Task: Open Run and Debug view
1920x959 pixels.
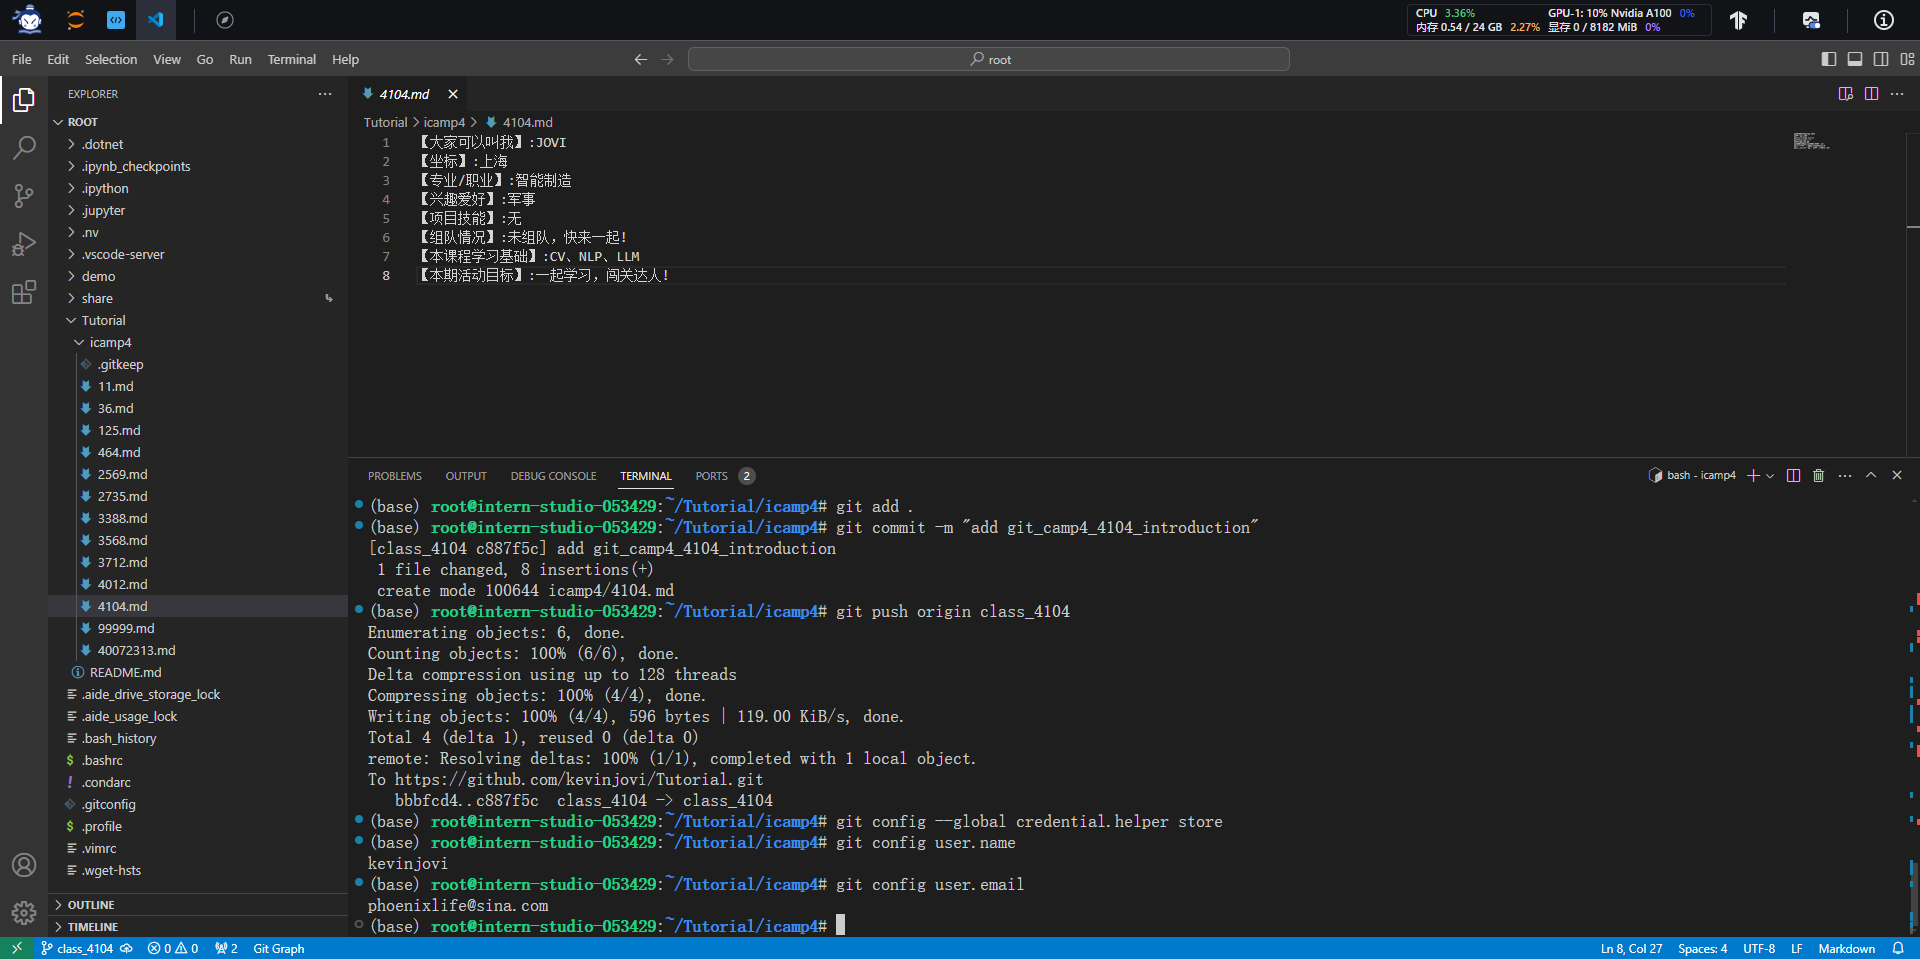Action: [24, 244]
